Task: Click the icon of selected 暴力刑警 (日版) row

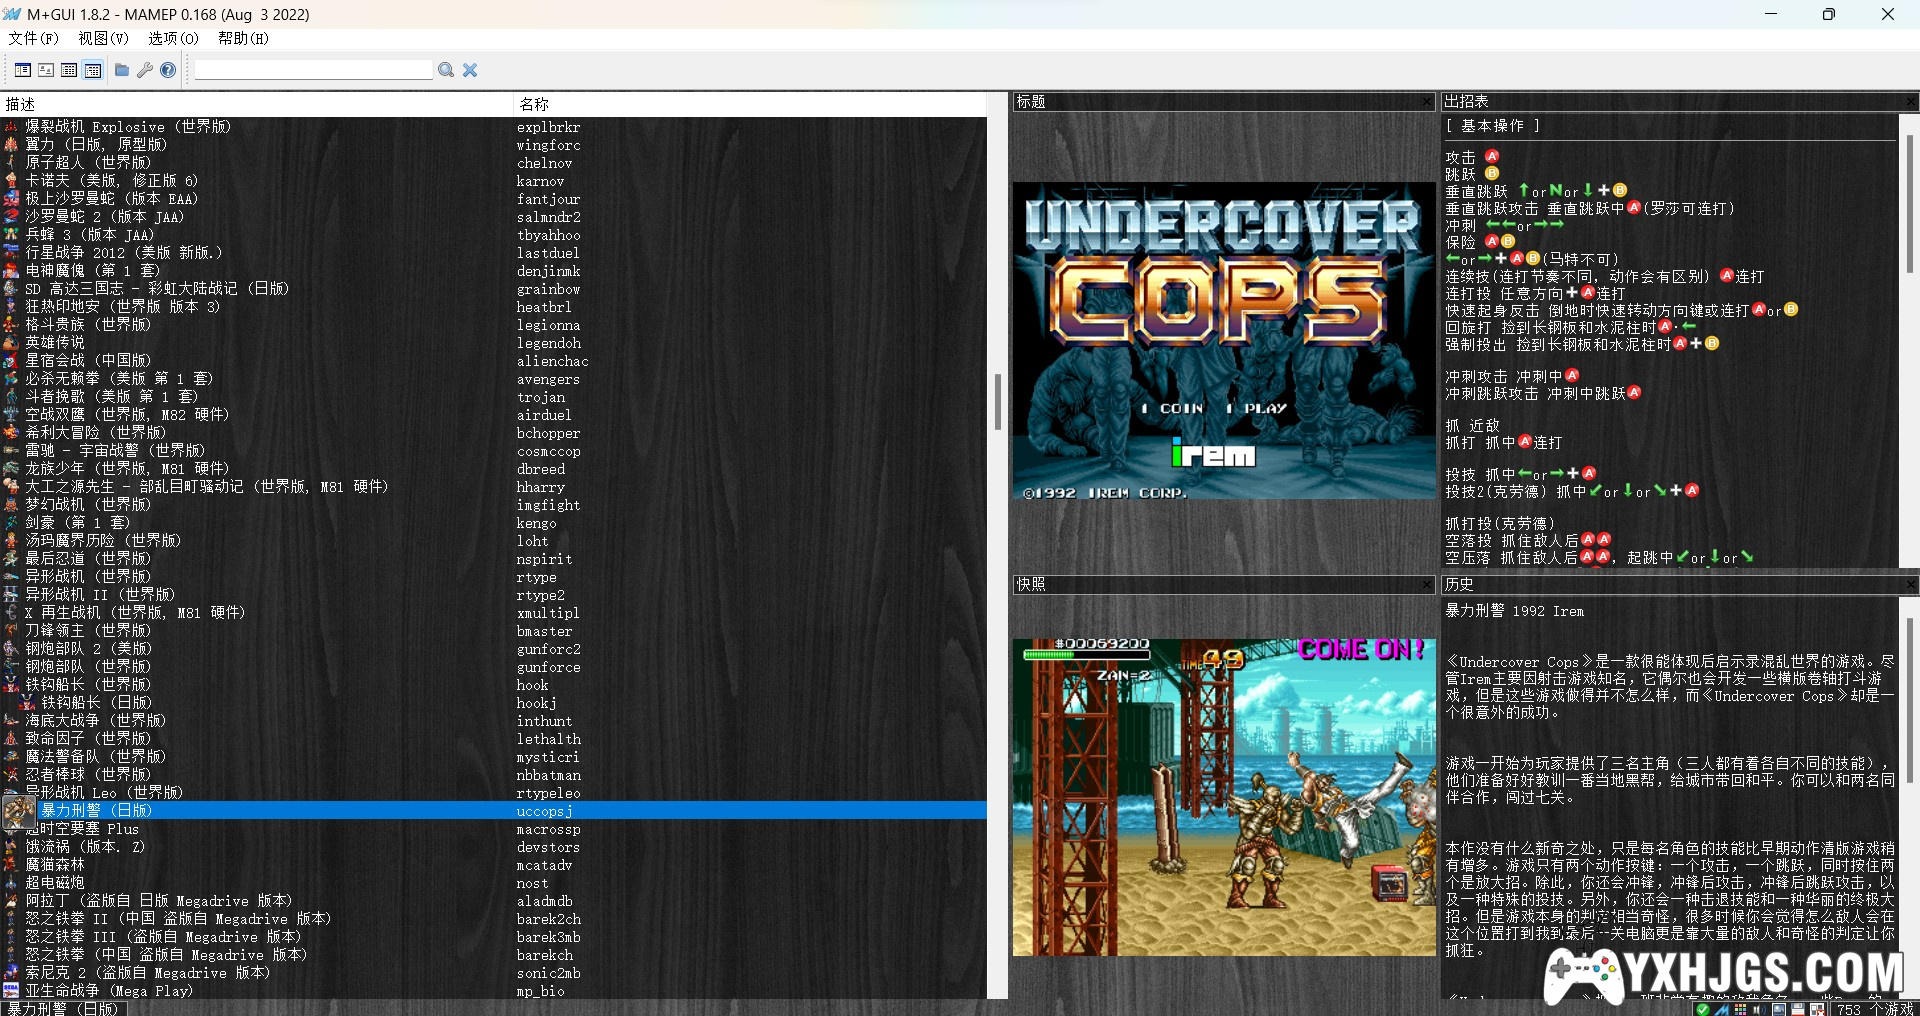Action: pos(19,811)
